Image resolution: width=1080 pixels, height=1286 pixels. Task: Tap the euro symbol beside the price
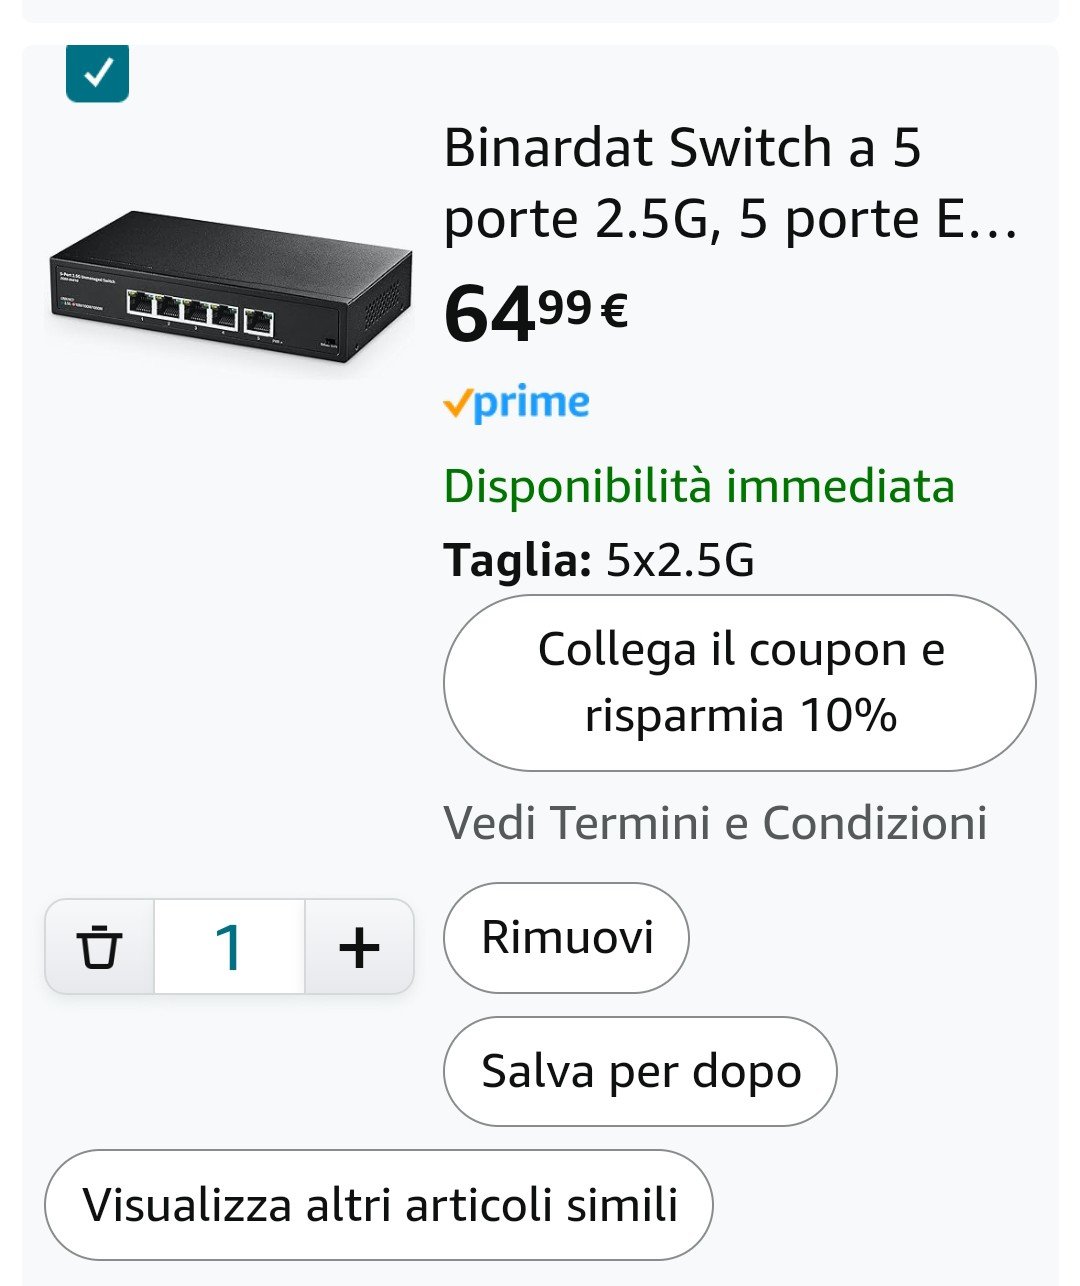pos(614,309)
